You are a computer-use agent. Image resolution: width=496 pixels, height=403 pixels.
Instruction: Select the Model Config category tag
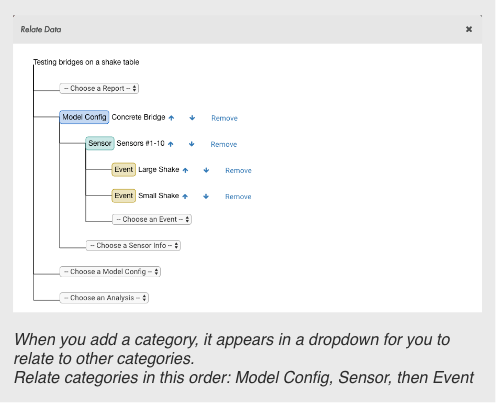pos(84,117)
